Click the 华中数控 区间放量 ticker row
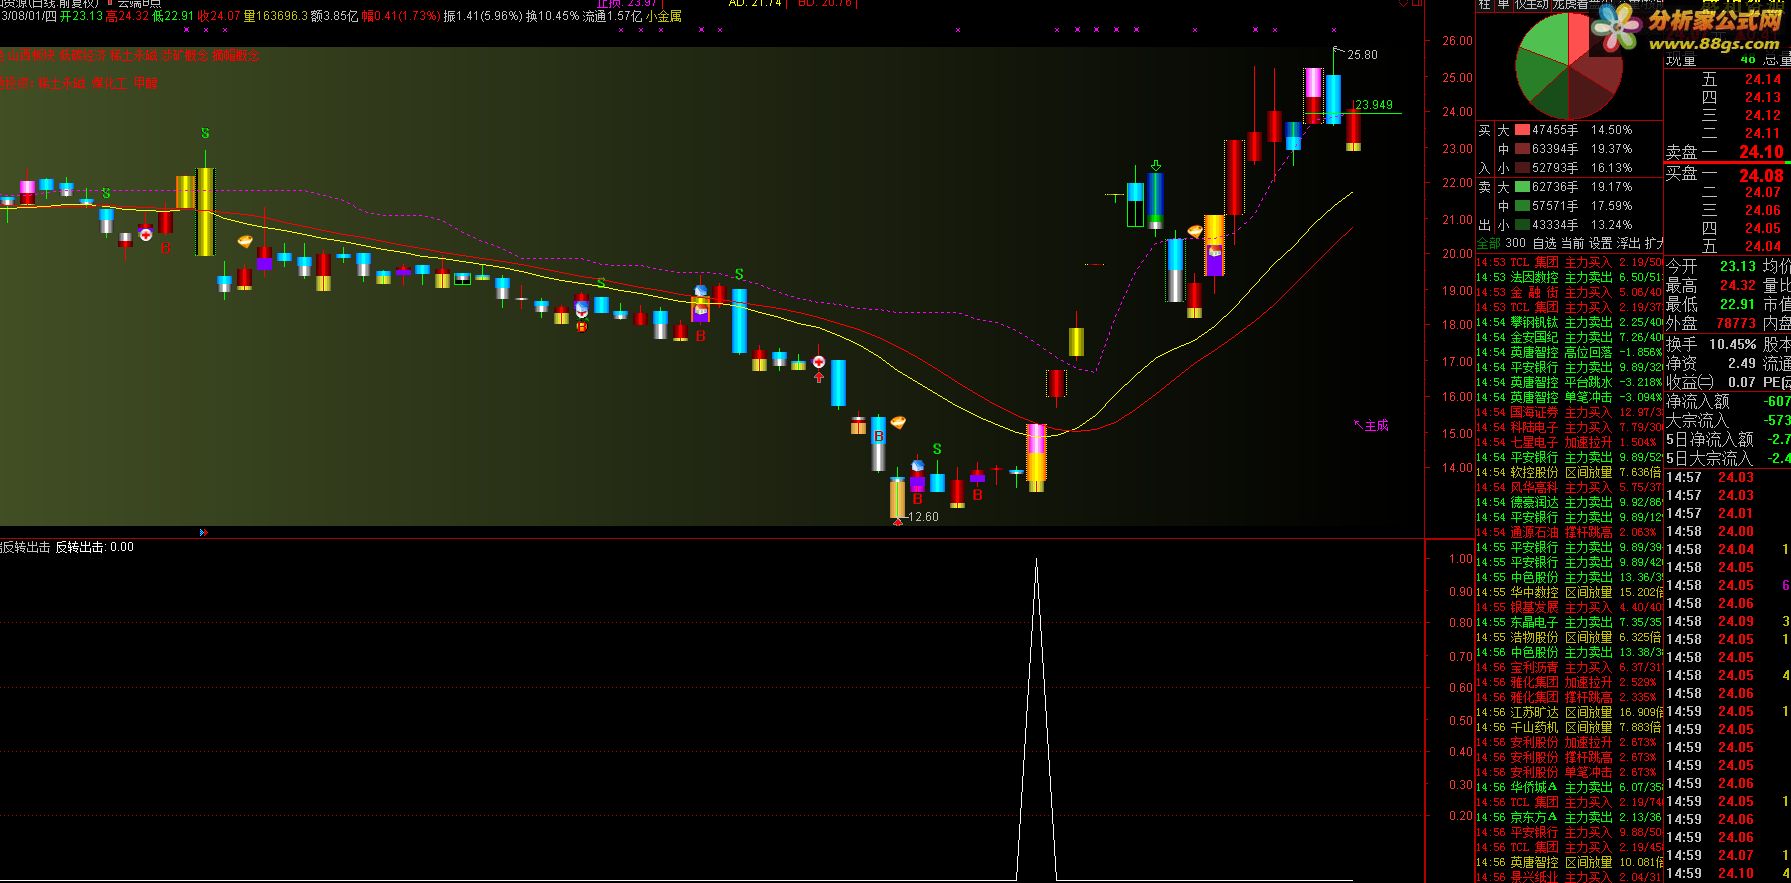Viewport: 1791px width, 883px height. click(x=1569, y=593)
